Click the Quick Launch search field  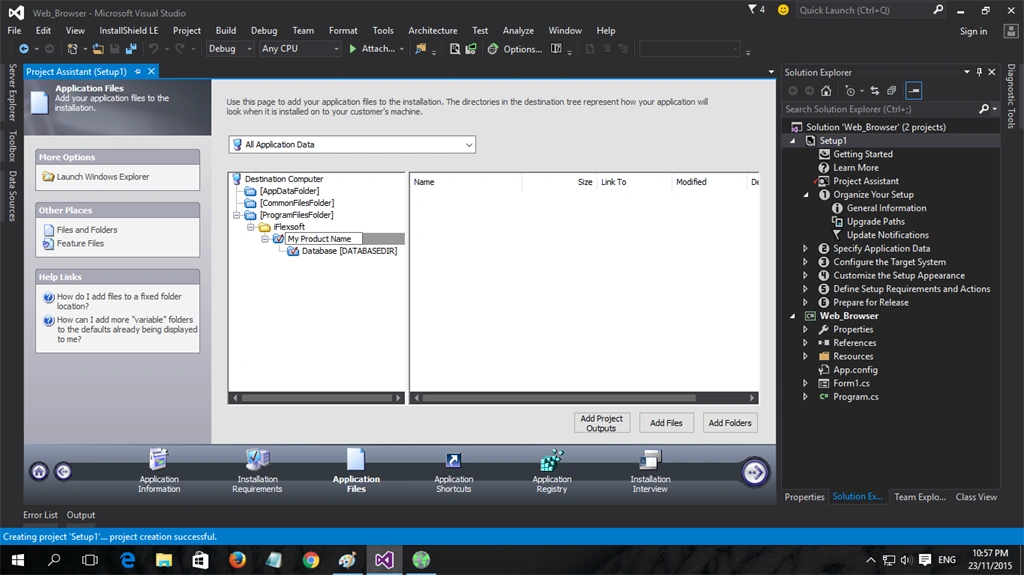click(863, 10)
